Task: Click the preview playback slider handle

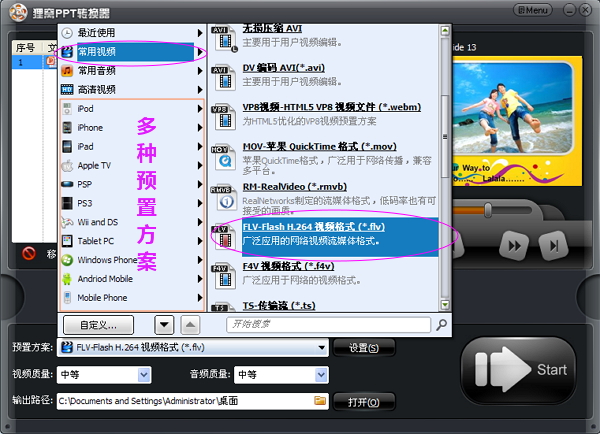Action: [488, 210]
